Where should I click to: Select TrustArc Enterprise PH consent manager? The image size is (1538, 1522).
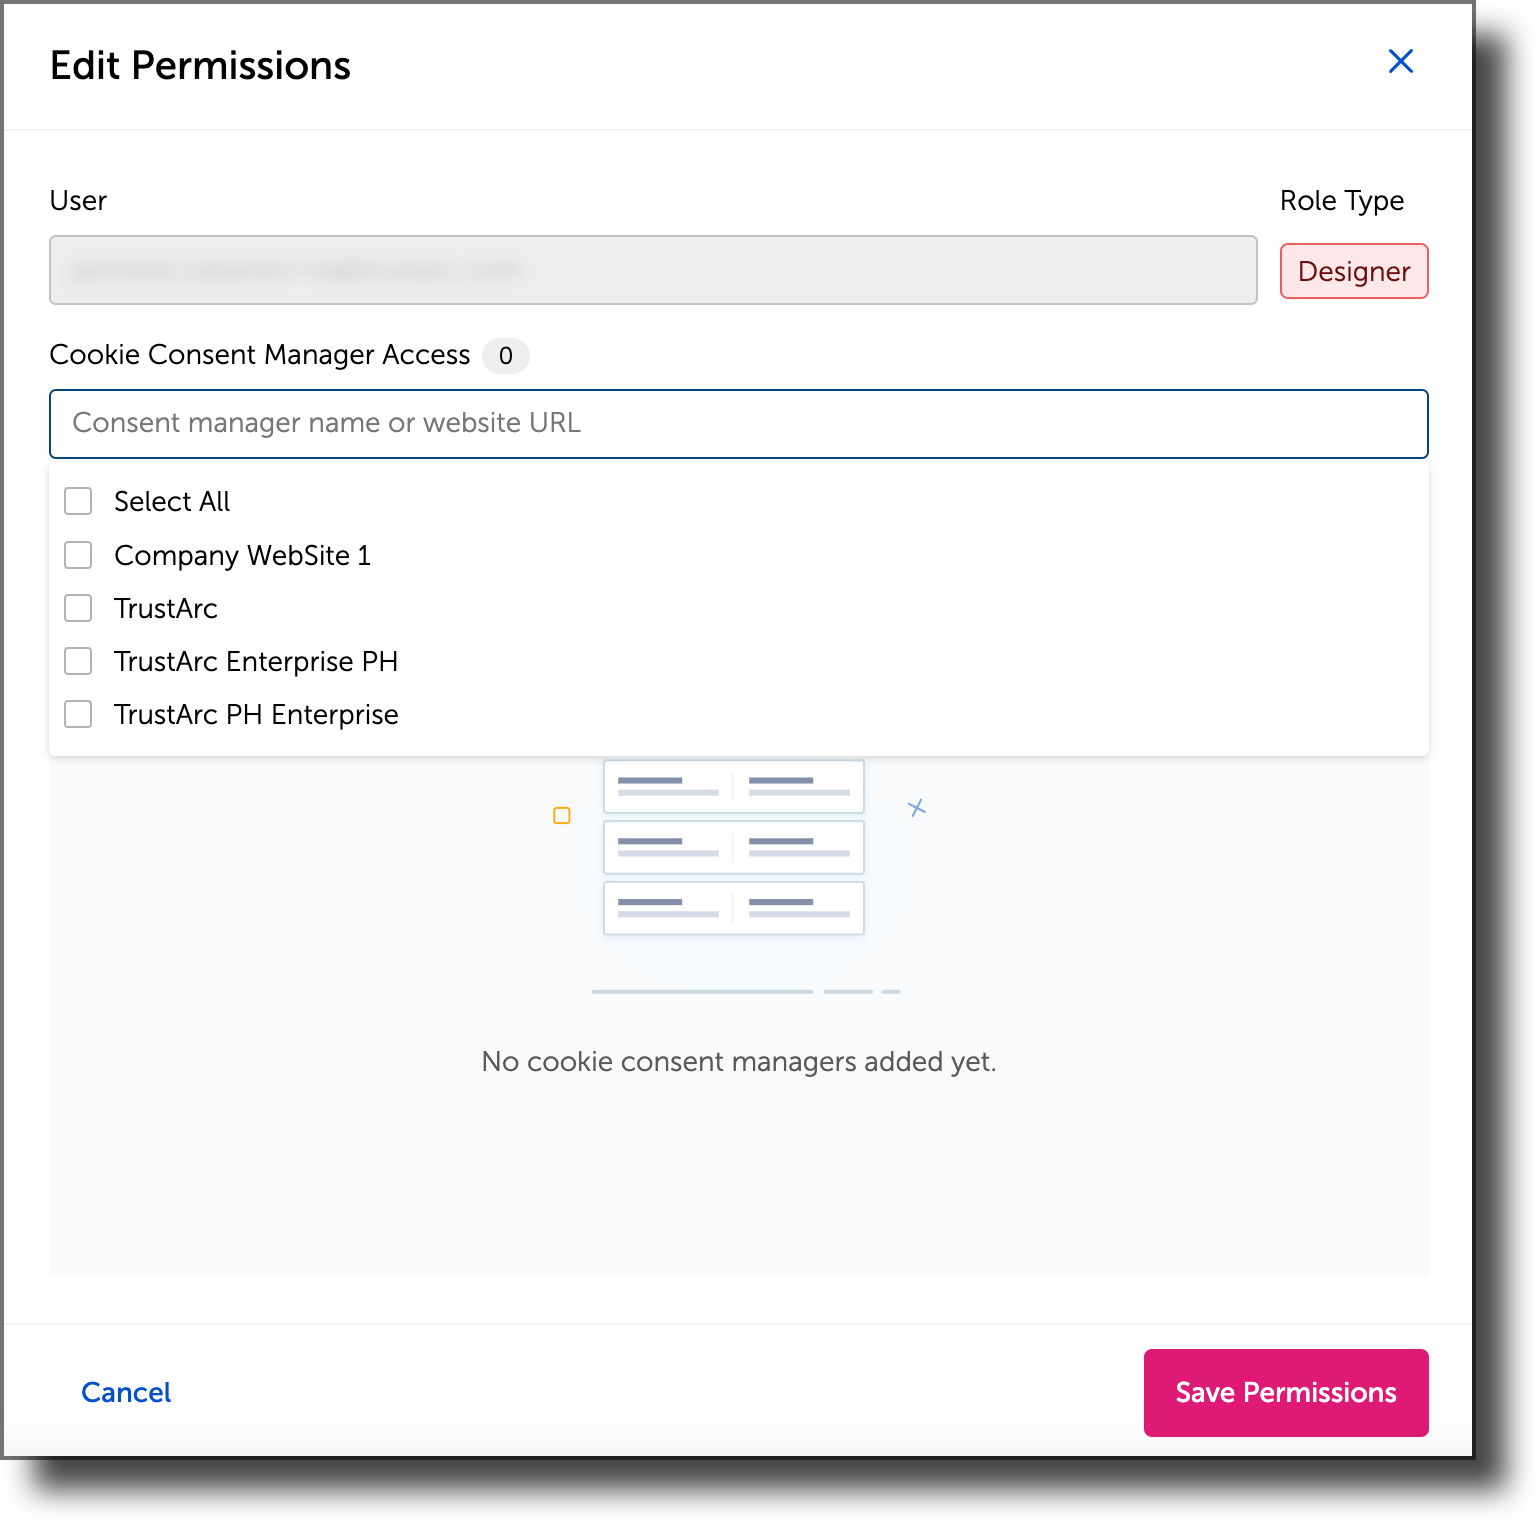tap(78, 661)
